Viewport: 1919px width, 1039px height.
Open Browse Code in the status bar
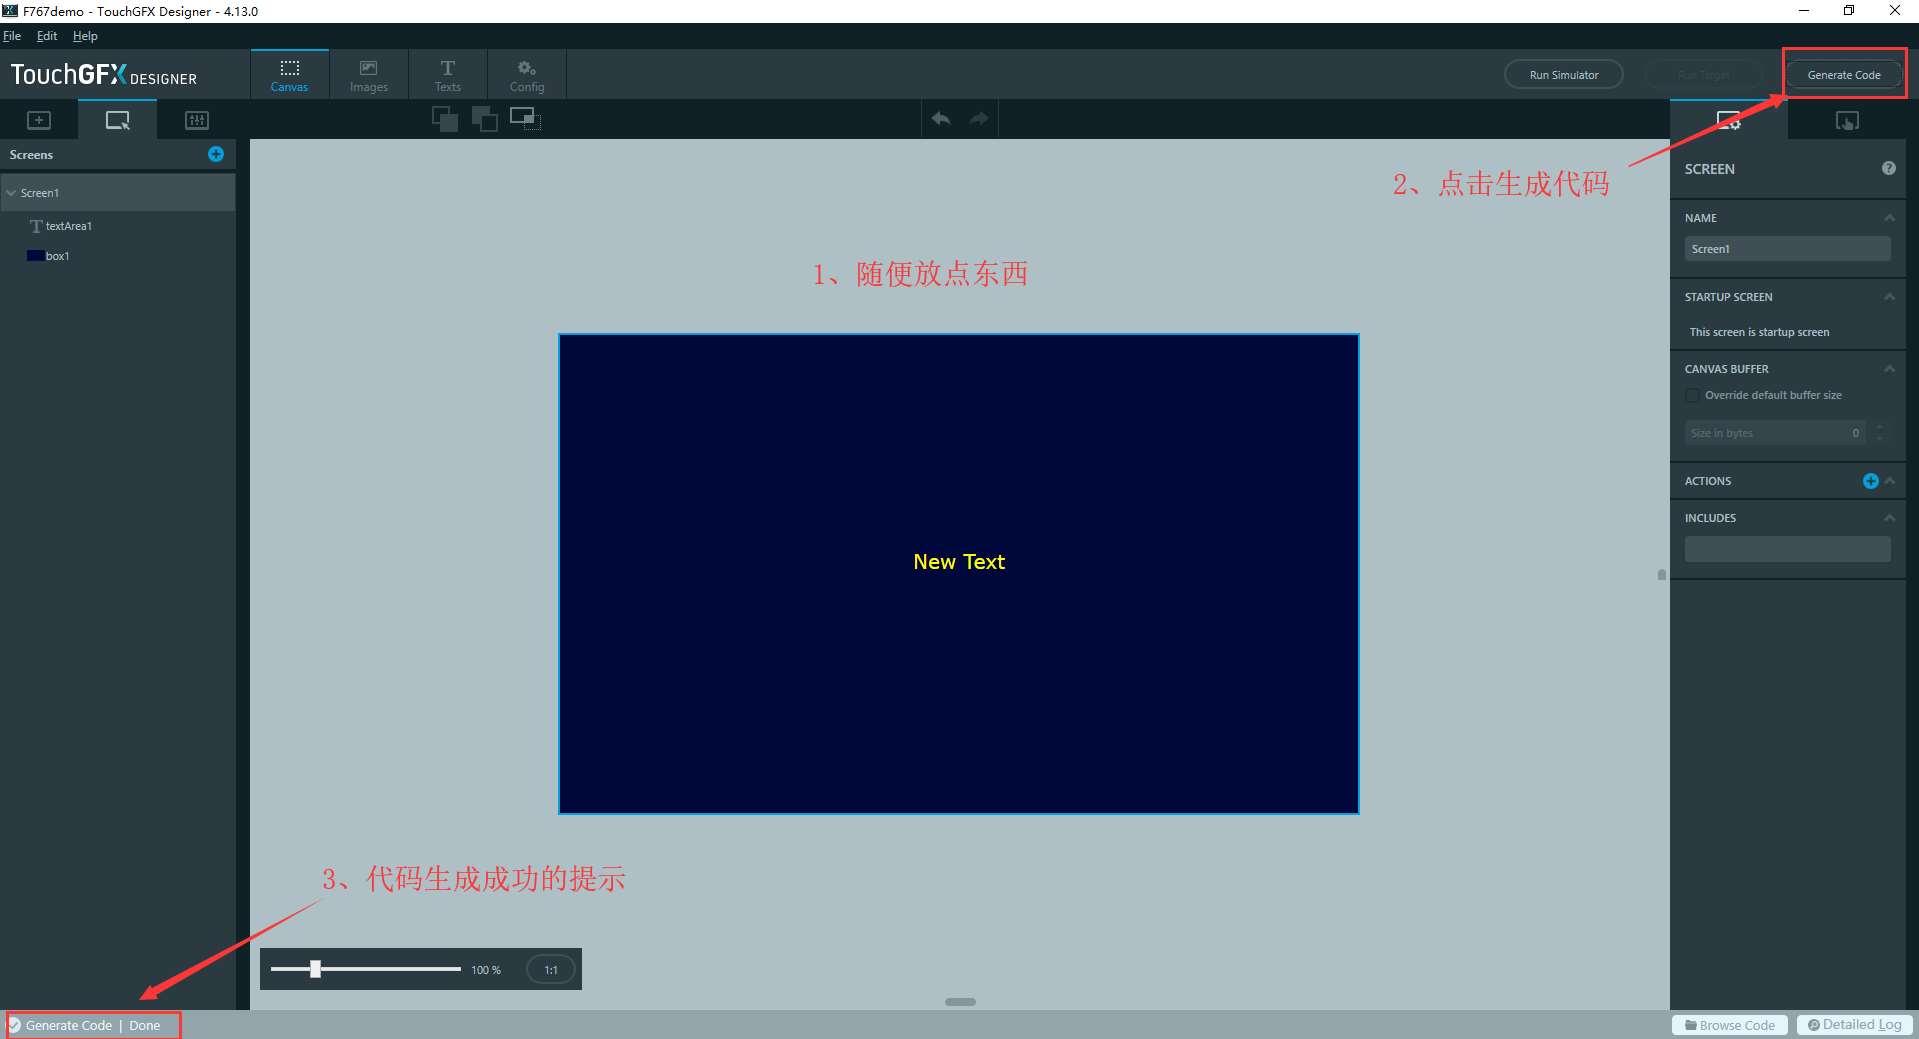(1730, 1025)
